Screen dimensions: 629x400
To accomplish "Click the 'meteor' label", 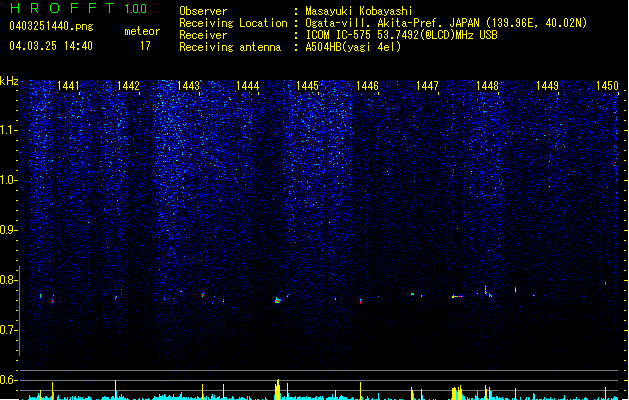I will tap(142, 31).
